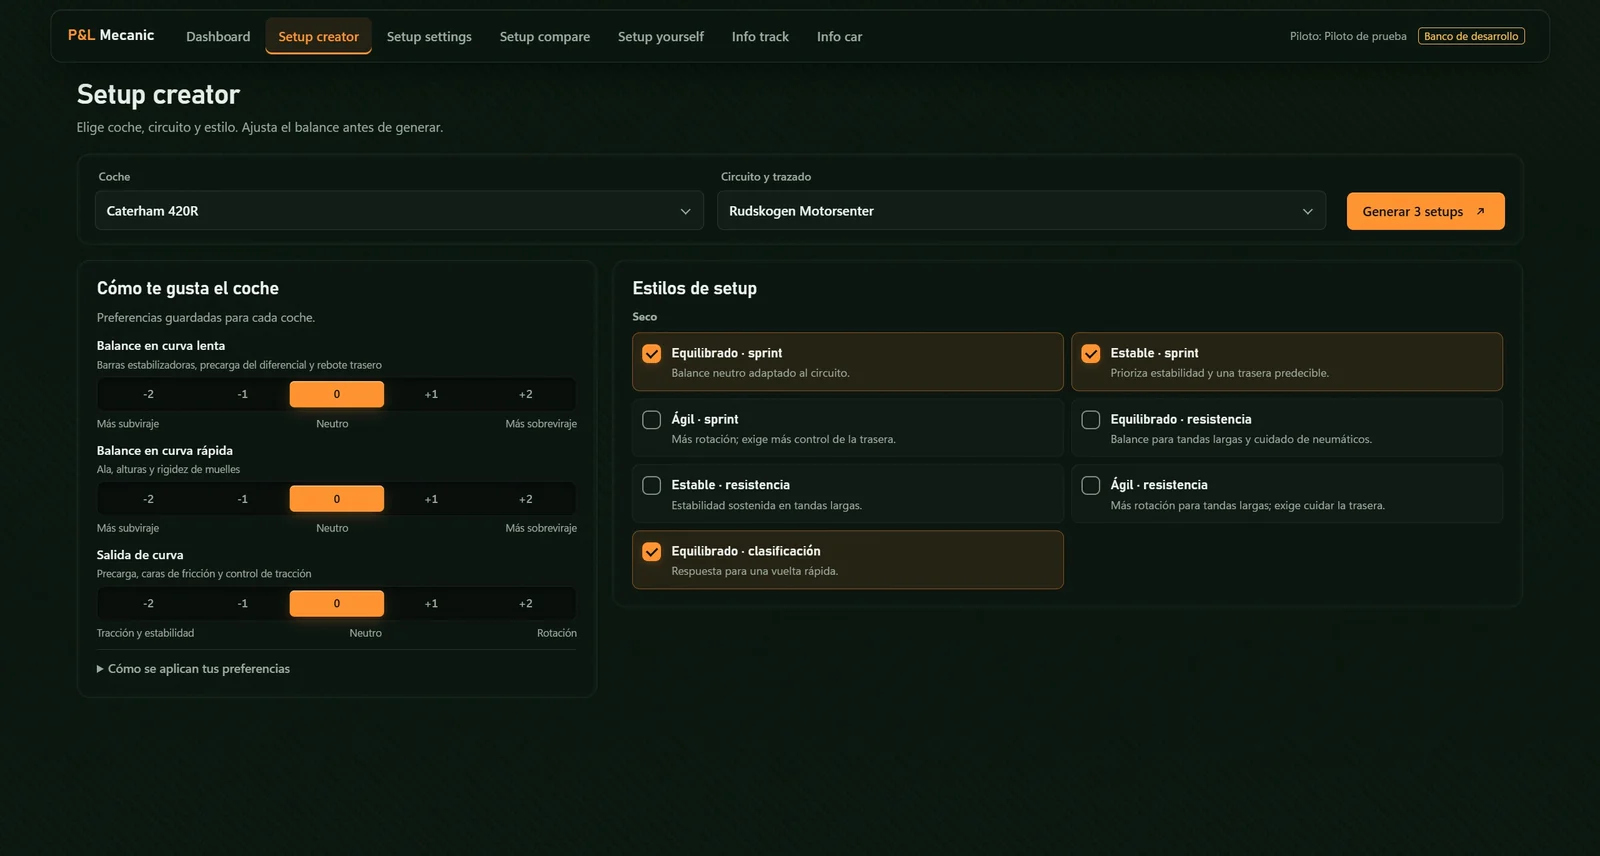The height and width of the screenshot is (856, 1600).
Task: Open the Coche dropdown showing Caterham 420R
Action: (x=399, y=211)
